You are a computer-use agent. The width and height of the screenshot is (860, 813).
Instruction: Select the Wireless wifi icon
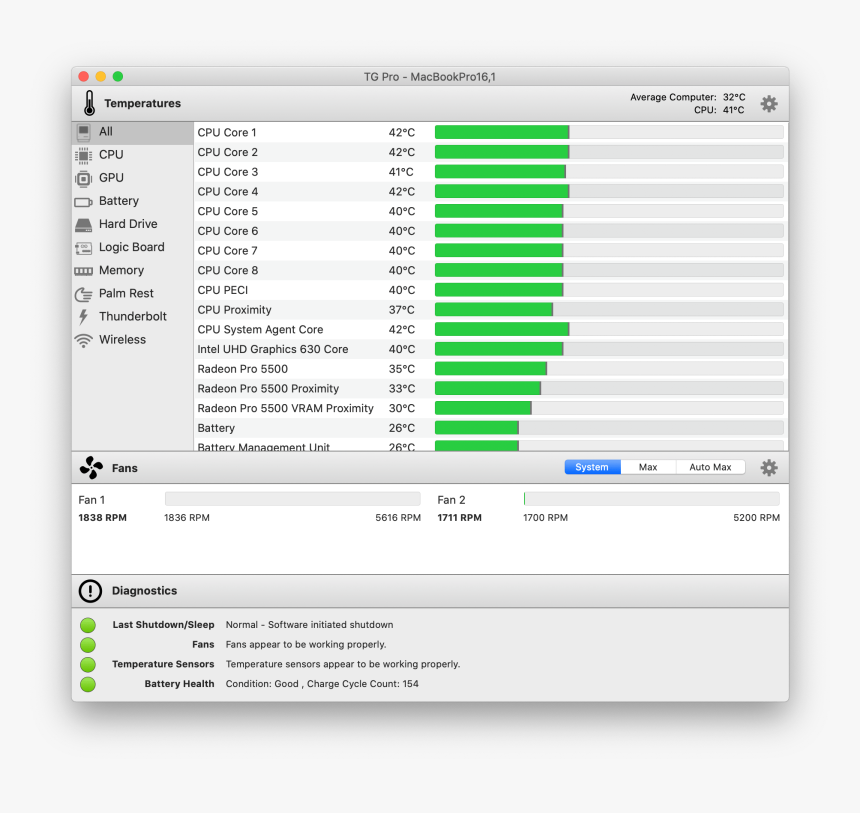coord(84,340)
